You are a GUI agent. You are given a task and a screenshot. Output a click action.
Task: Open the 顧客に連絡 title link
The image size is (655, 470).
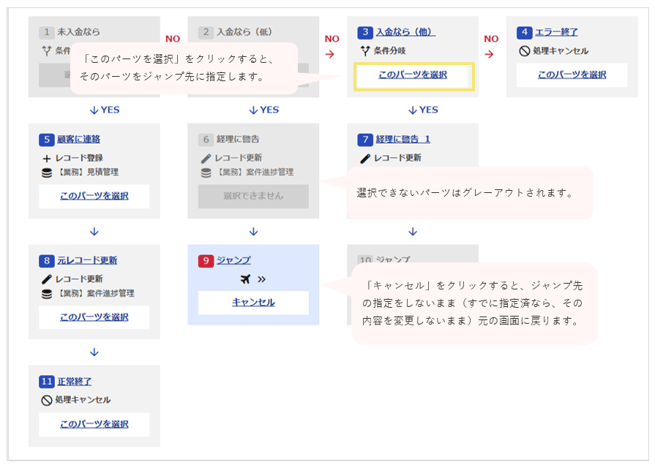[x=79, y=140]
